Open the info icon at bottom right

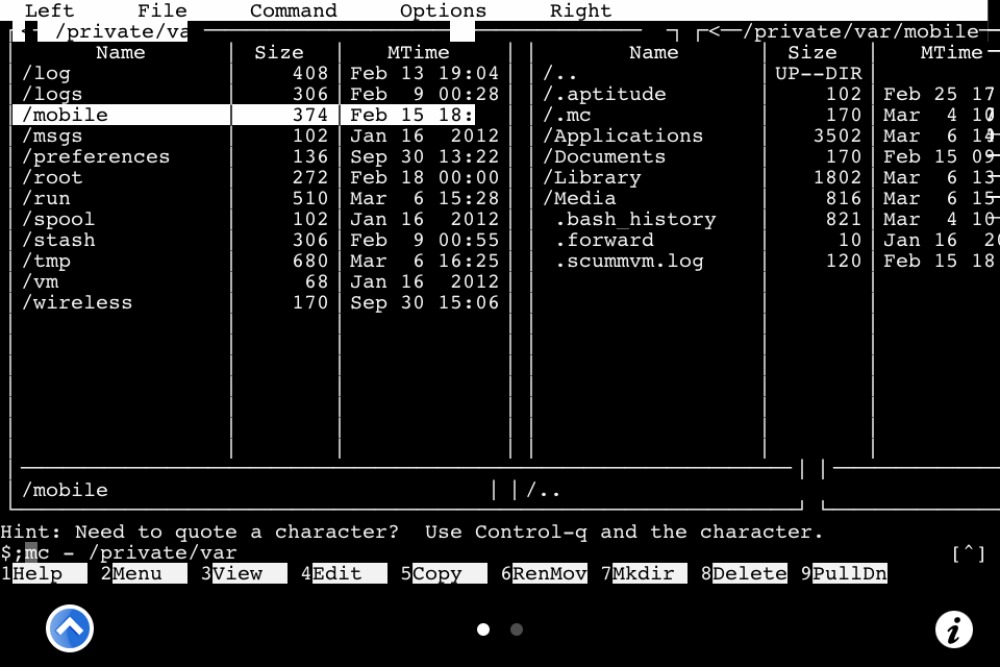[x=953, y=630]
